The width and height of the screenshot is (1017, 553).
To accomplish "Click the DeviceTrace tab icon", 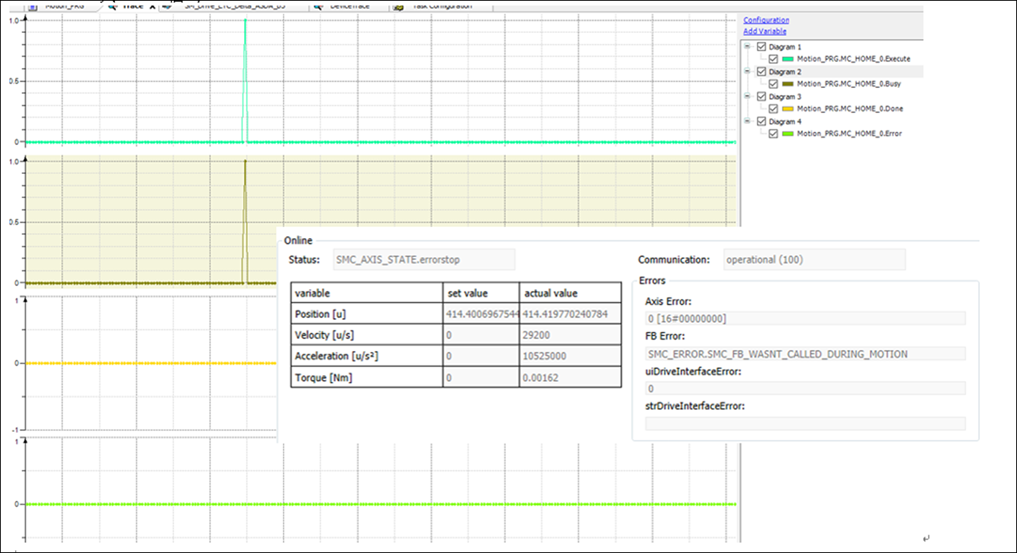I will (x=316, y=6).
